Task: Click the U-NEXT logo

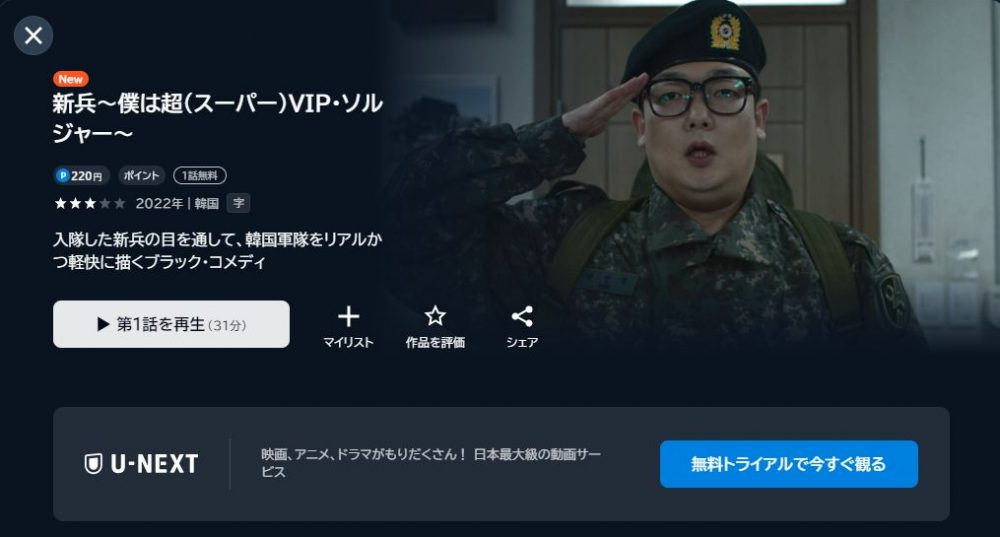Action: [141, 464]
